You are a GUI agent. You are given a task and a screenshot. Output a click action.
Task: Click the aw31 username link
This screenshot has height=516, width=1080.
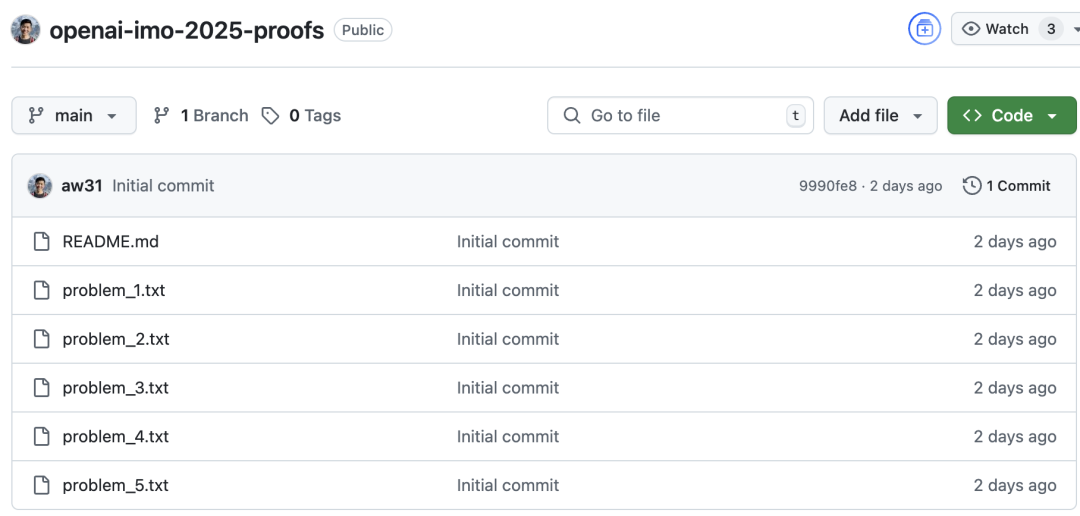pos(82,186)
